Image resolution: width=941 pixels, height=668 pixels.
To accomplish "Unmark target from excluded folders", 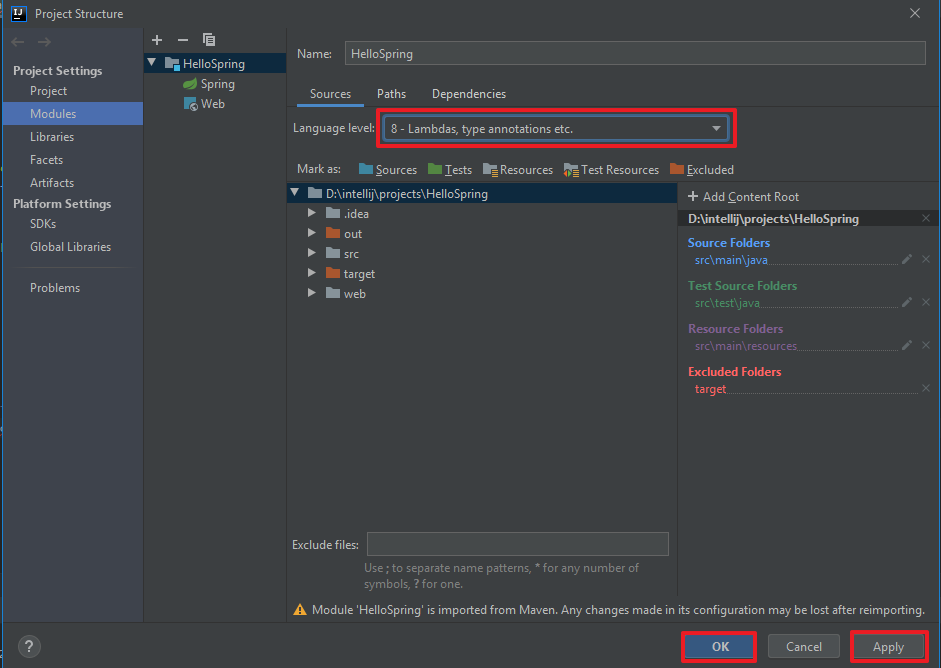I will click(x=926, y=388).
